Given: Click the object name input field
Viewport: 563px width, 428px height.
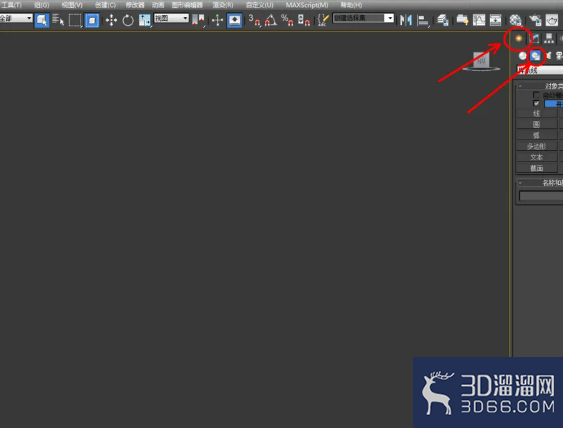Looking at the screenshot, I should [x=541, y=196].
